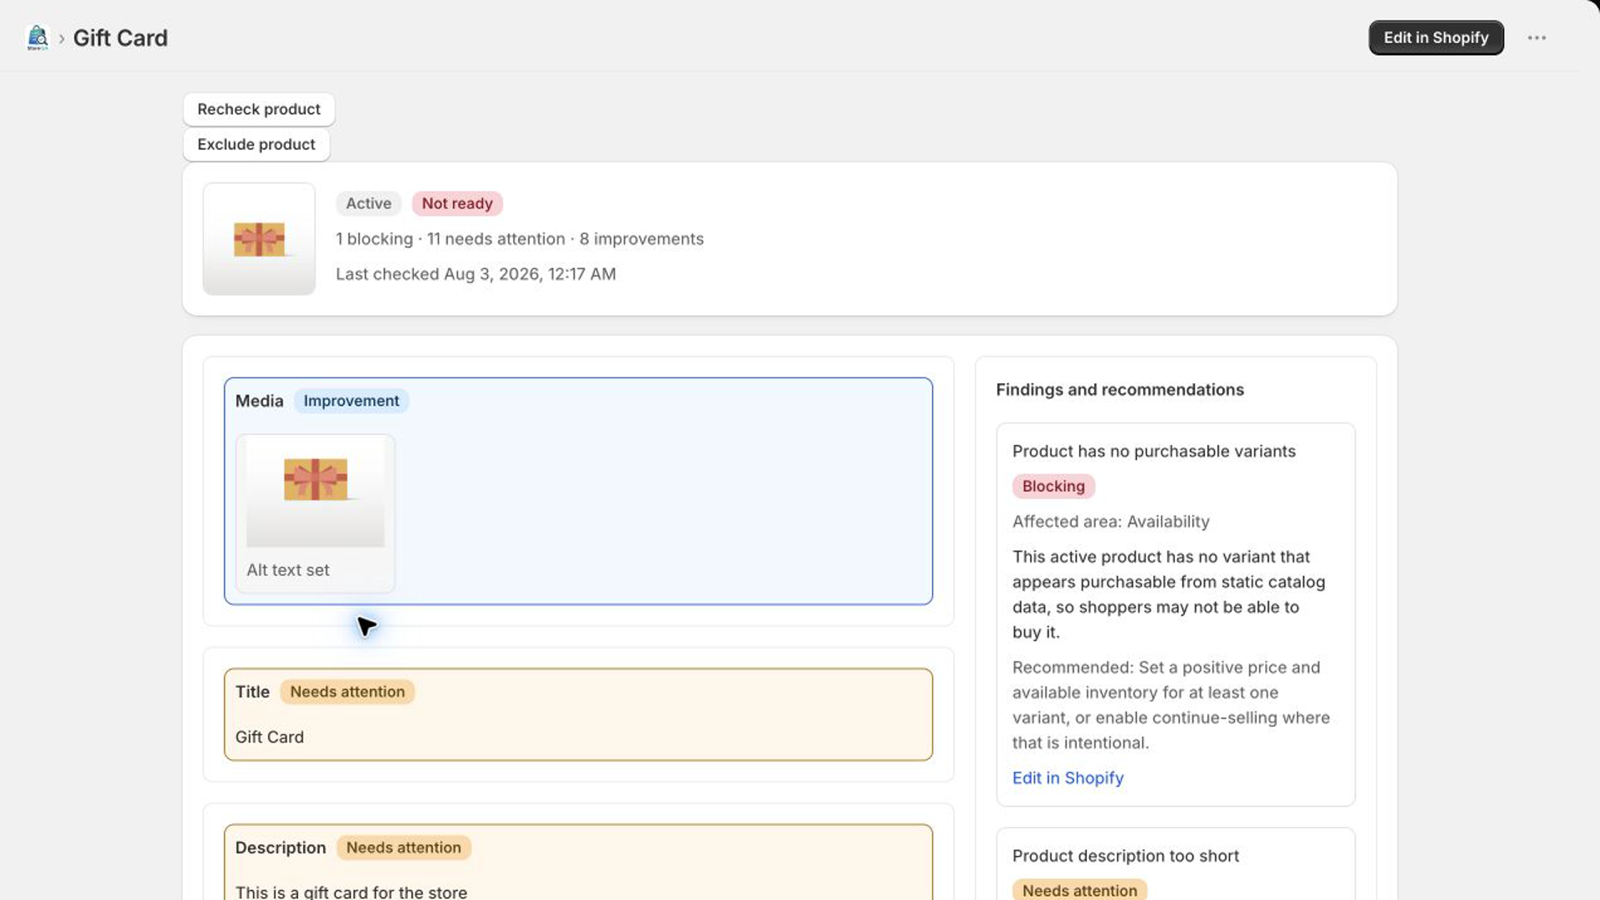Viewport: 1600px width, 900px height.
Task: Open the Media section gift card image
Action: tap(315, 491)
